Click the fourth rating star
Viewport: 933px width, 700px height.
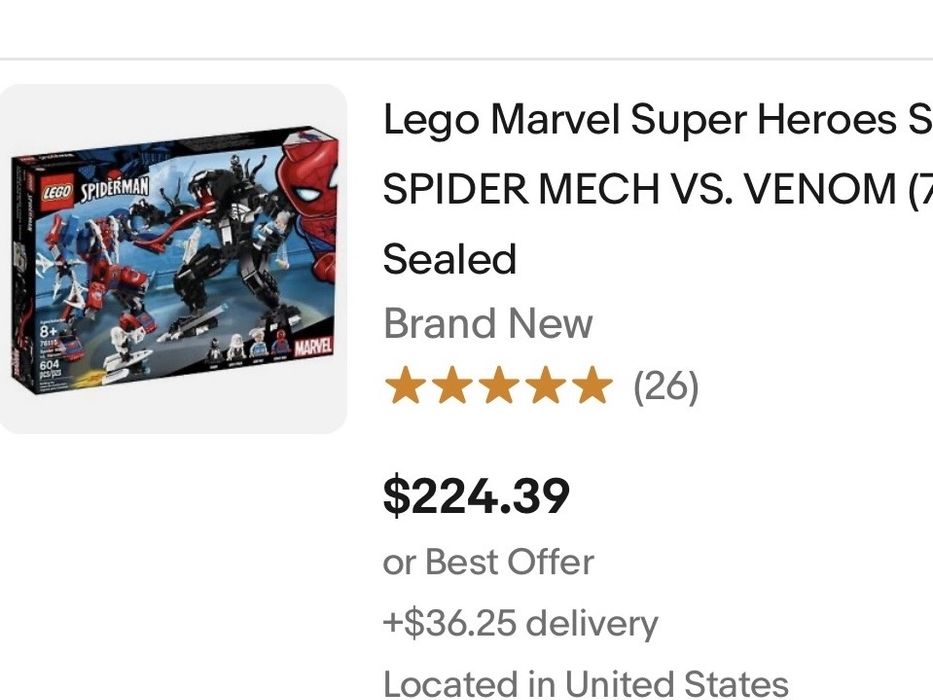tap(544, 385)
